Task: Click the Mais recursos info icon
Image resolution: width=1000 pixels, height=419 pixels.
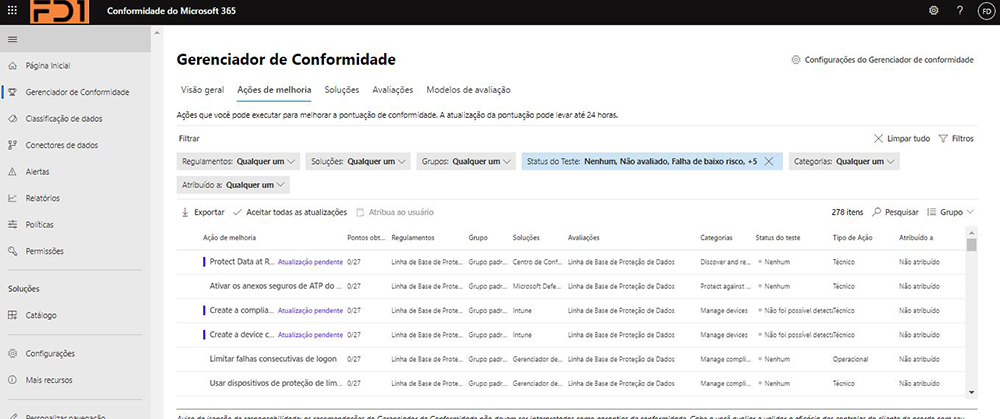Action: (12, 380)
